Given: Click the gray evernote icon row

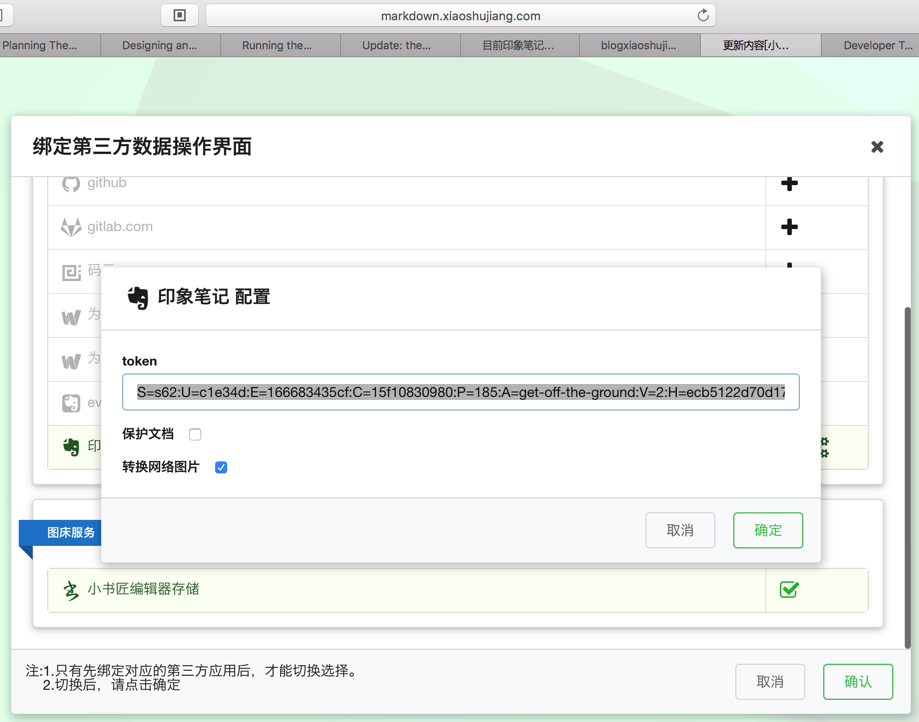Looking at the screenshot, I should tap(71, 403).
